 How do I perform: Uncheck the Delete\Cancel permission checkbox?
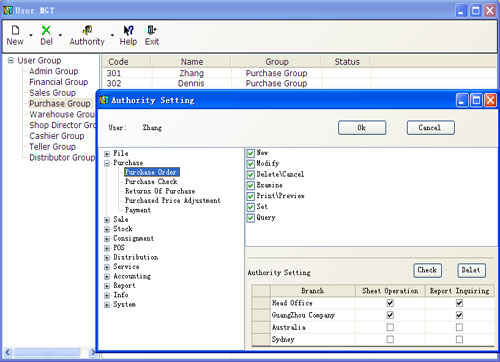[x=251, y=175]
